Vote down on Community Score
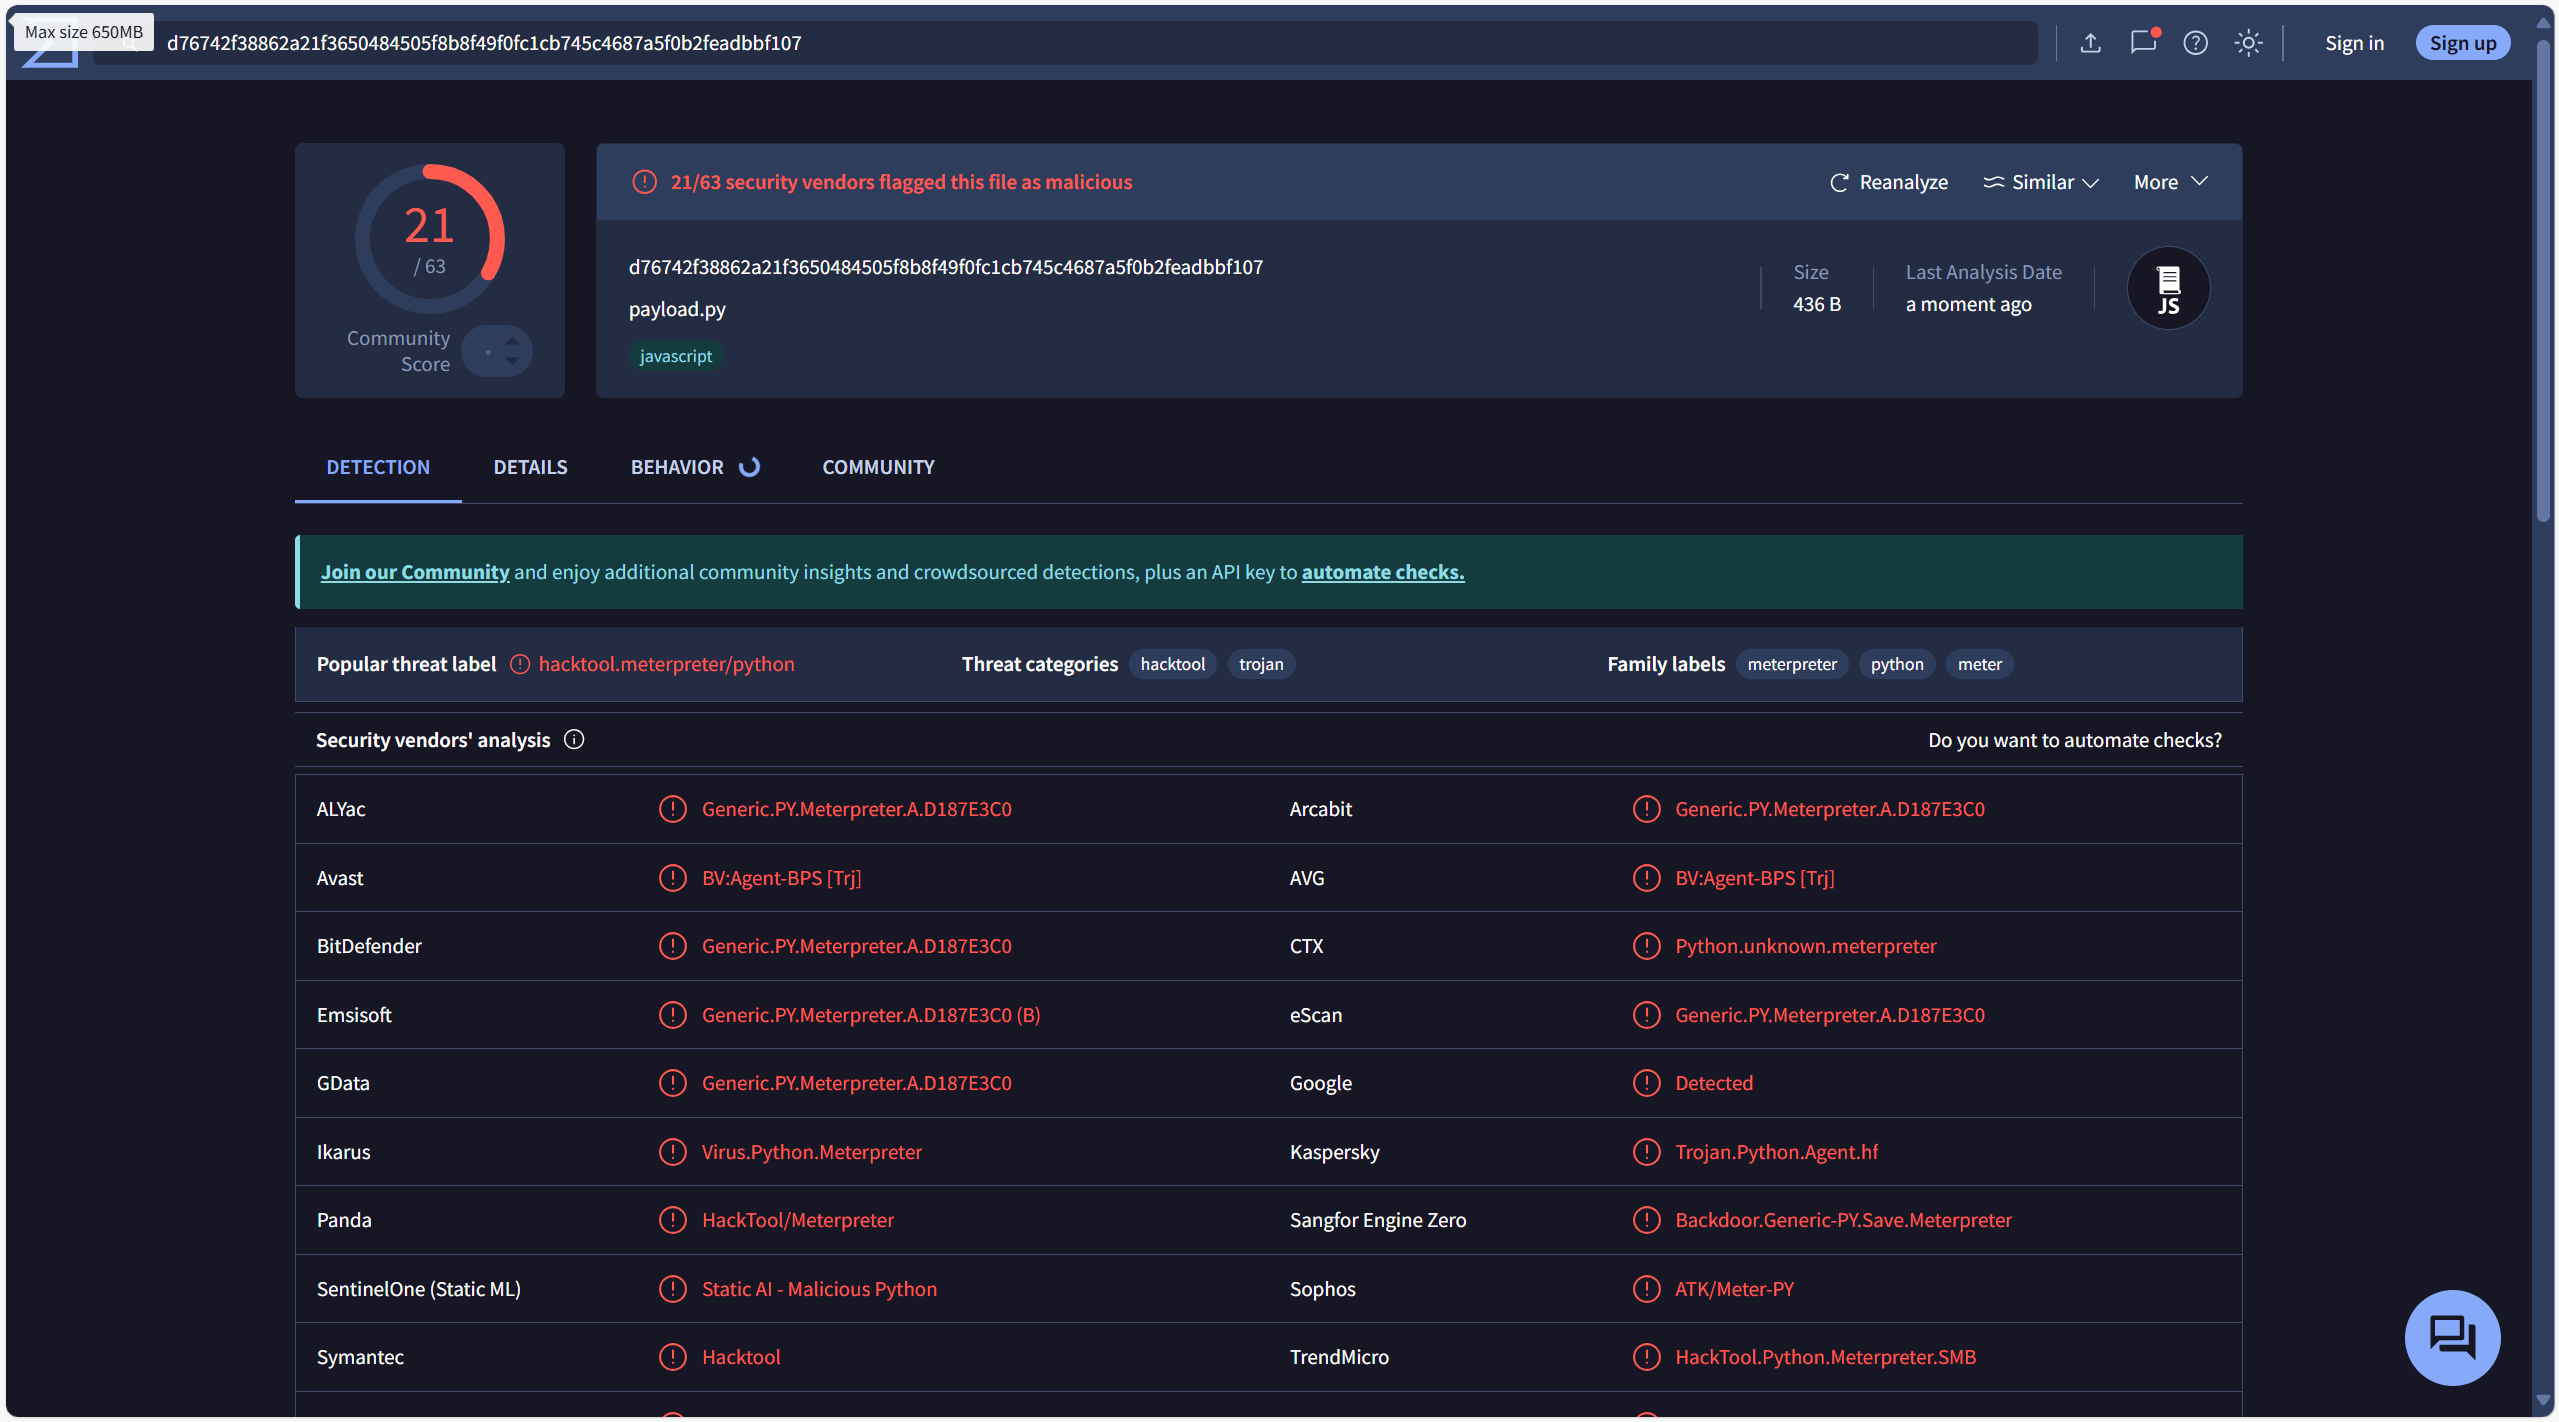 (x=512, y=361)
